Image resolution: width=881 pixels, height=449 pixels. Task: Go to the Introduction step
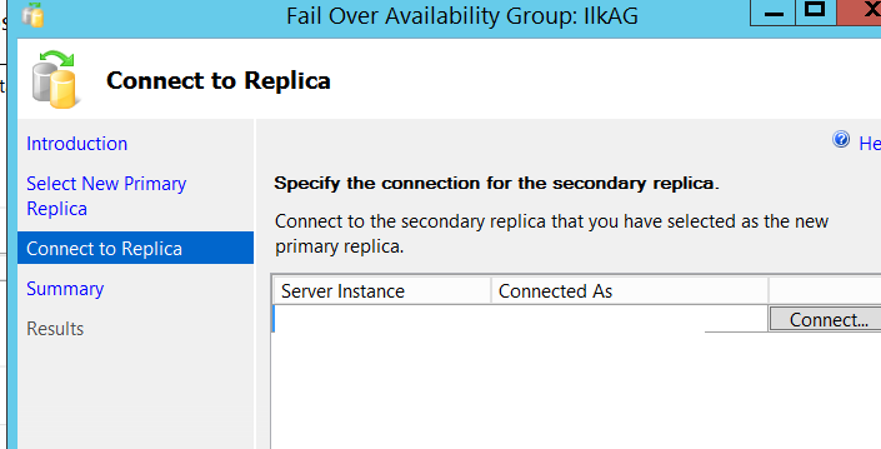[x=76, y=143]
